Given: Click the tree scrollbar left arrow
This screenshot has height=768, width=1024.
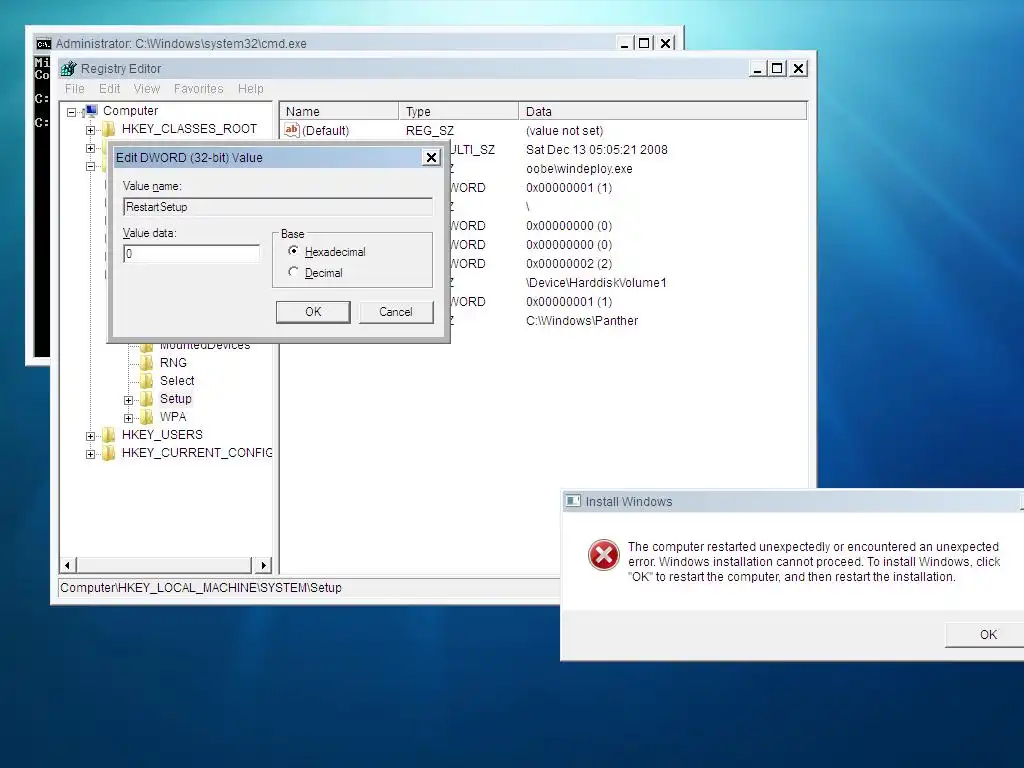Looking at the screenshot, I should click(68, 565).
